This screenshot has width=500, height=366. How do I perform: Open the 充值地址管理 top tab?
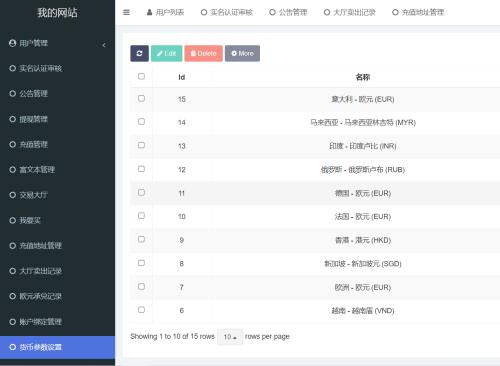(418, 12)
